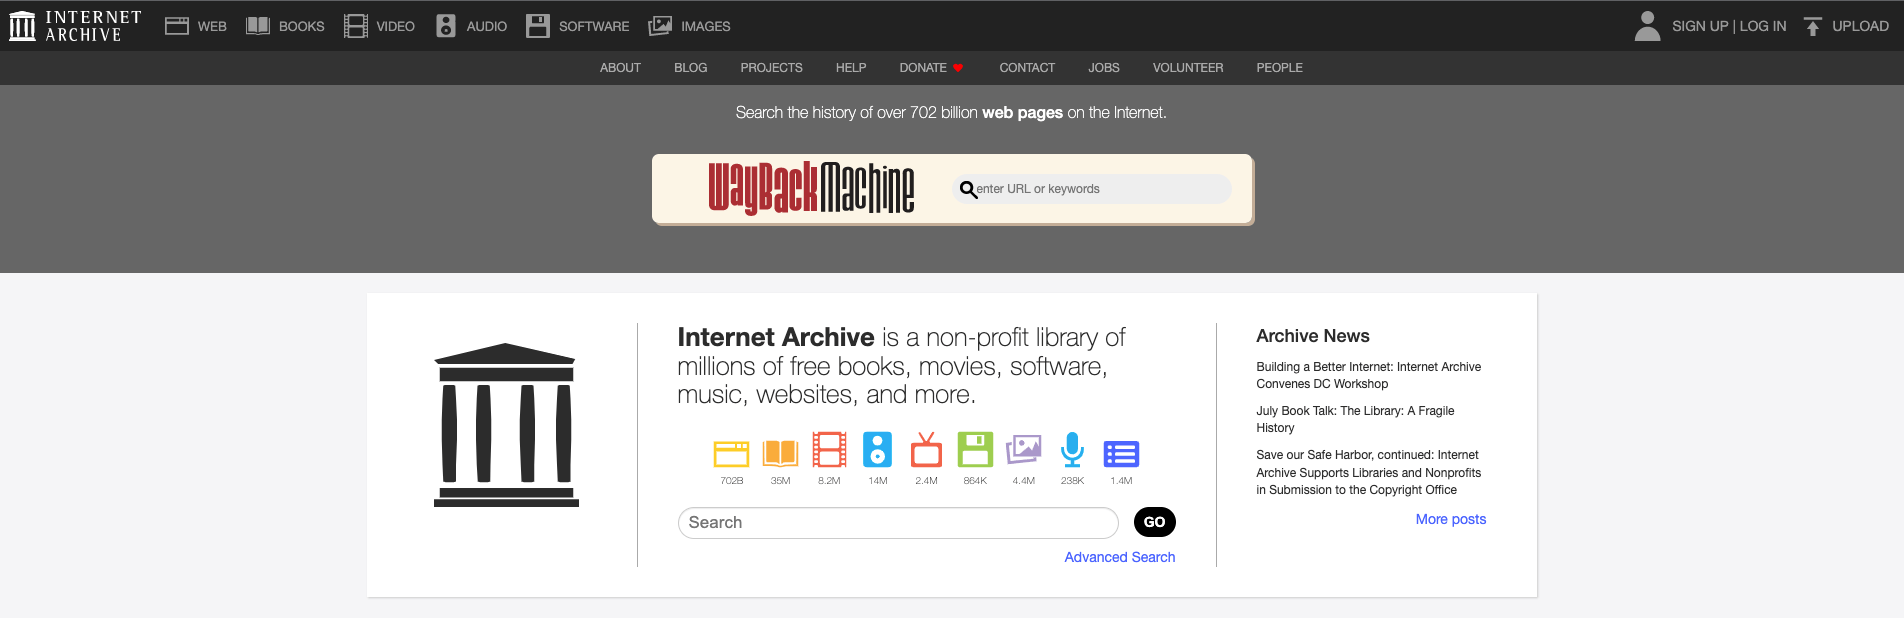Click the Internet Archive logo in top bar
This screenshot has width=1904, height=618.
pyautogui.click(x=75, y=26)
